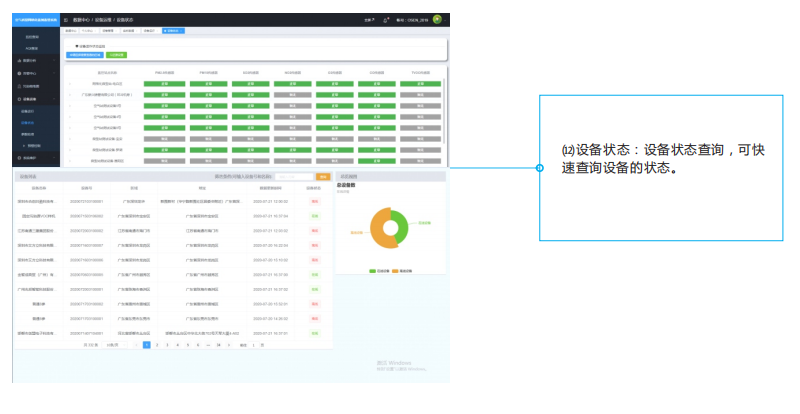Viewport: 800px width, 414px height.
Task: Open the notification bell icon
Action: (386, 20)
